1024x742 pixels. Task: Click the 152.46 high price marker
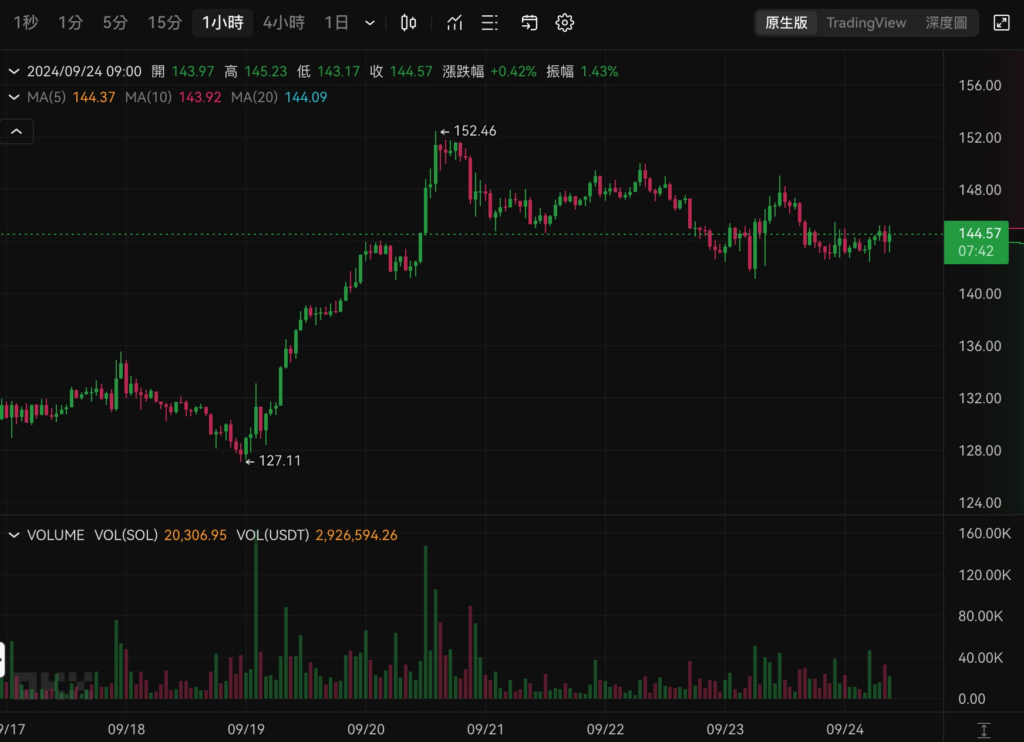tap(468, 131)
